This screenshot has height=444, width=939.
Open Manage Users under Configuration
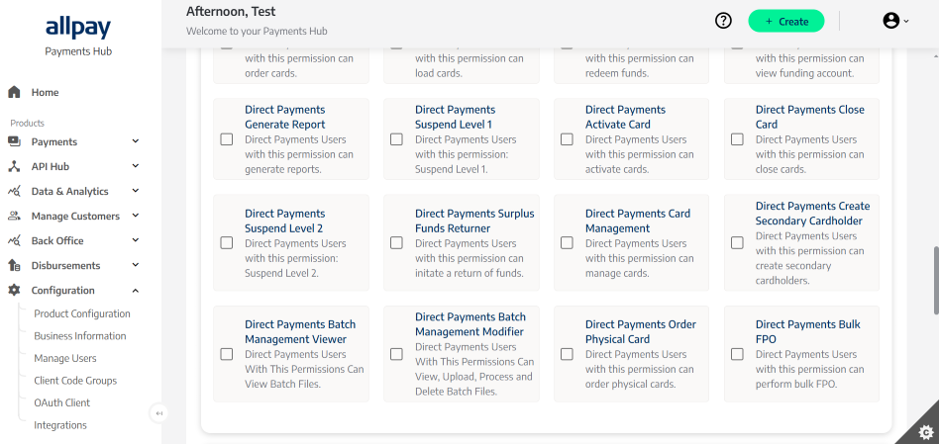click(x=65, y=358)
